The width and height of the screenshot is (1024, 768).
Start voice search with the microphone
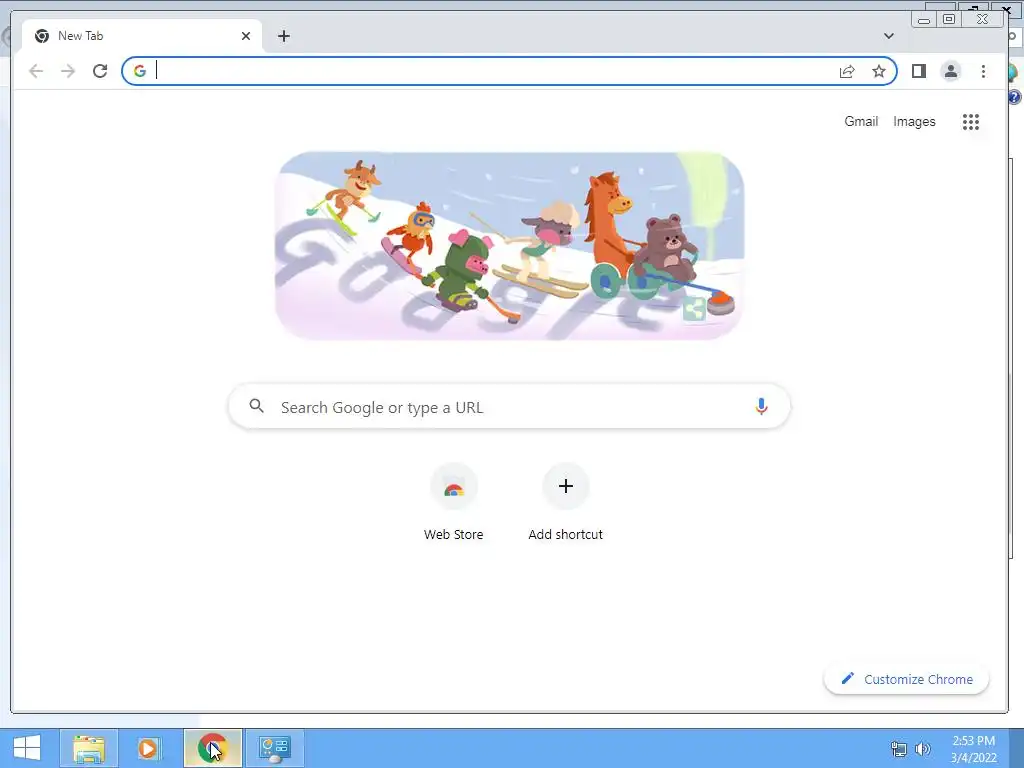[761, 406]
